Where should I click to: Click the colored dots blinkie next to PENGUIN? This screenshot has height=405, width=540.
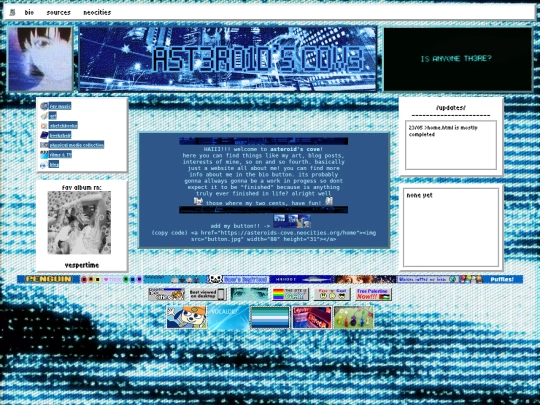[x=112, y=279]
